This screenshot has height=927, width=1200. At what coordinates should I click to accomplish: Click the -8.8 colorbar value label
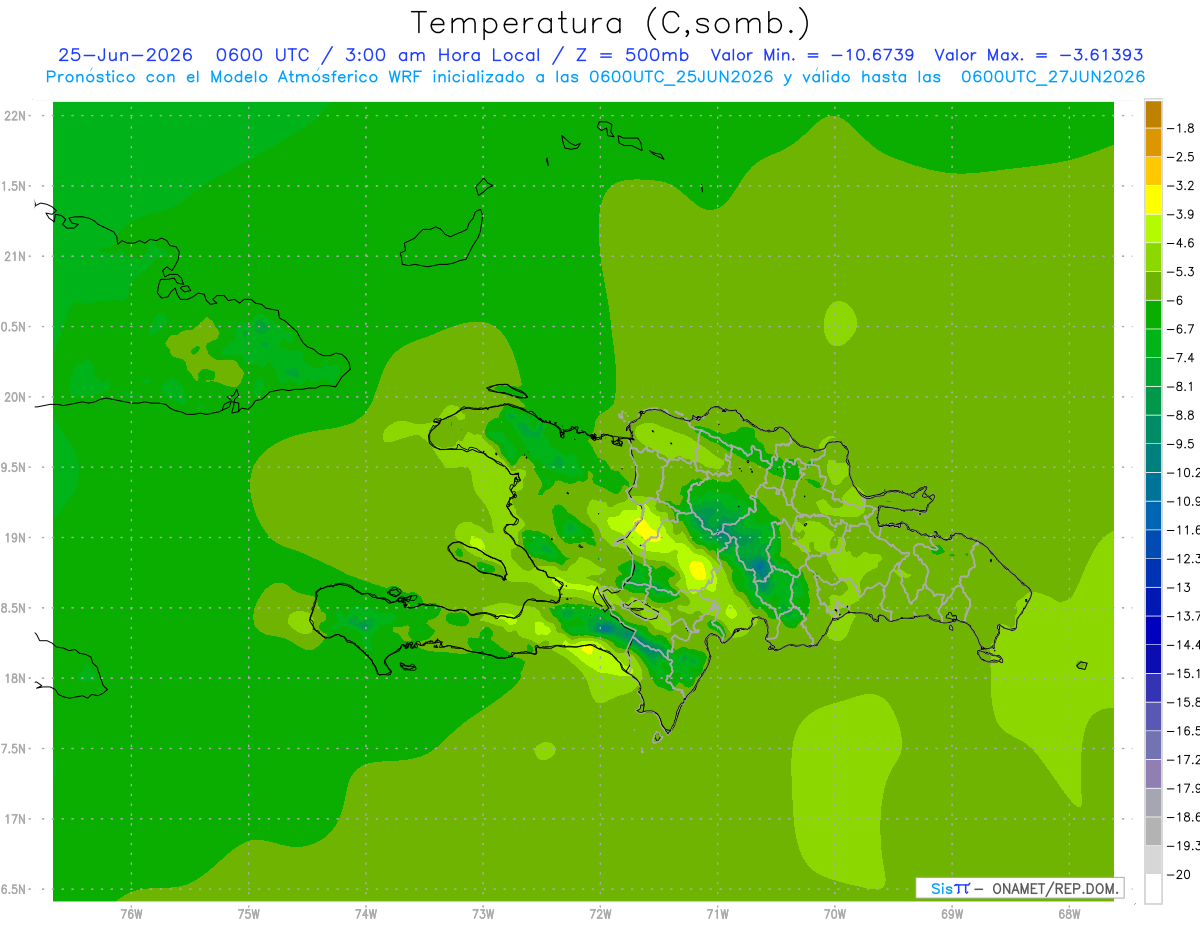pos(1181,414)
